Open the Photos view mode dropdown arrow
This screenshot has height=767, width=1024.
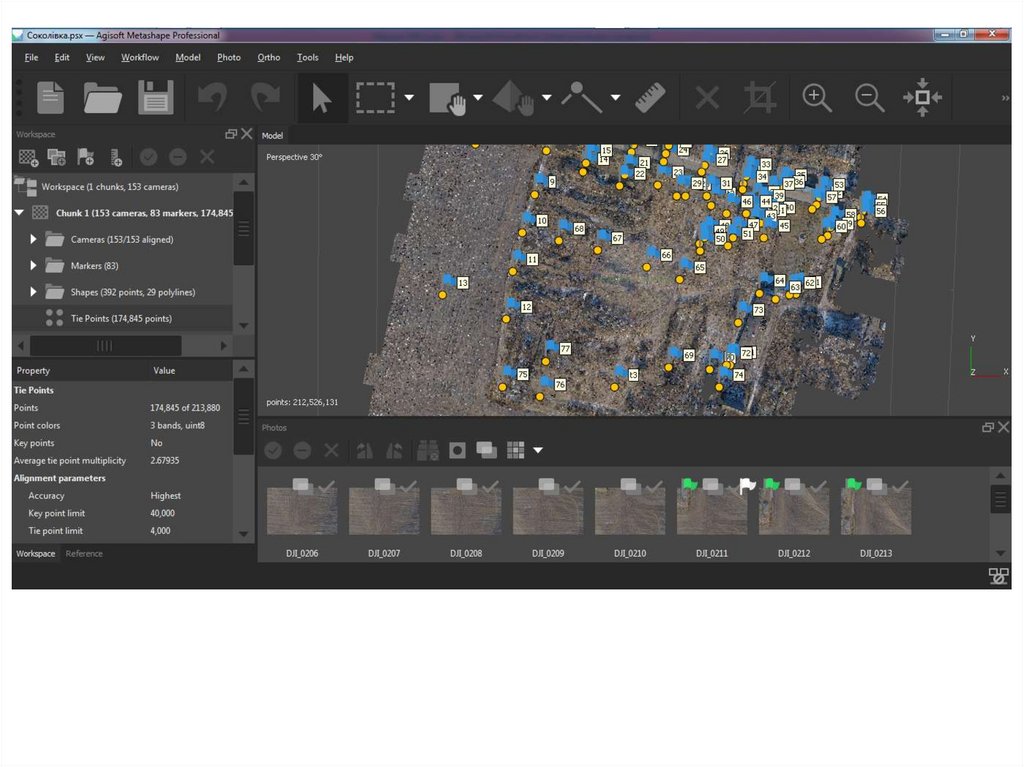[x=538, y=450]
